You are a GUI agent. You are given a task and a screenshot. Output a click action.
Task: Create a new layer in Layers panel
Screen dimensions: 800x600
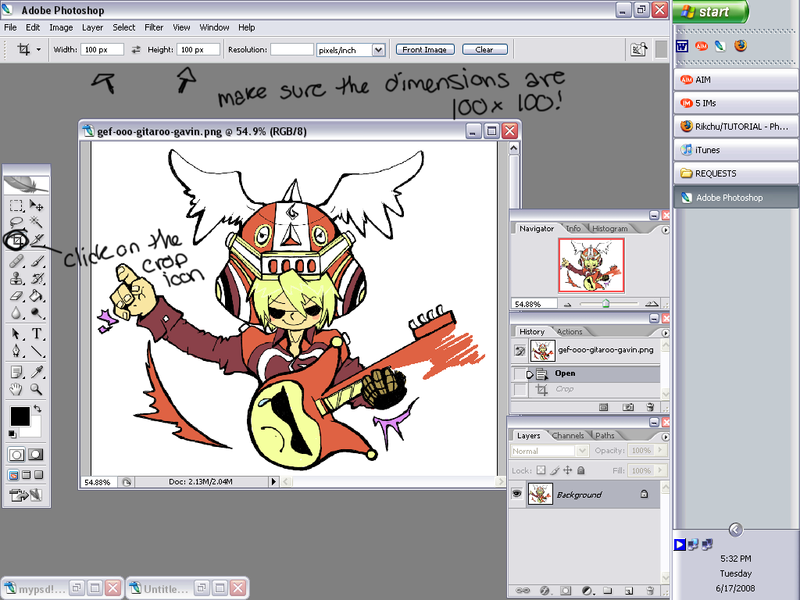pos(629,590)
